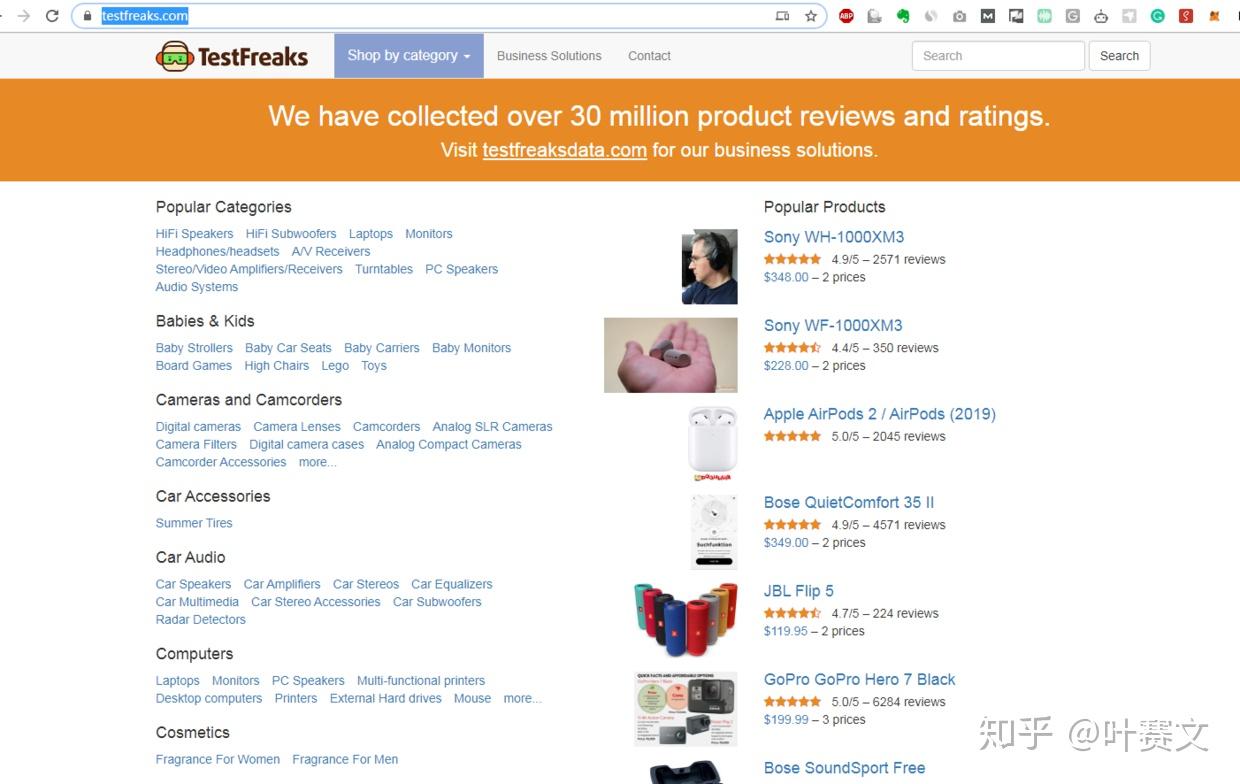
Task: Show more Computers categories
Action: (522, 698)
